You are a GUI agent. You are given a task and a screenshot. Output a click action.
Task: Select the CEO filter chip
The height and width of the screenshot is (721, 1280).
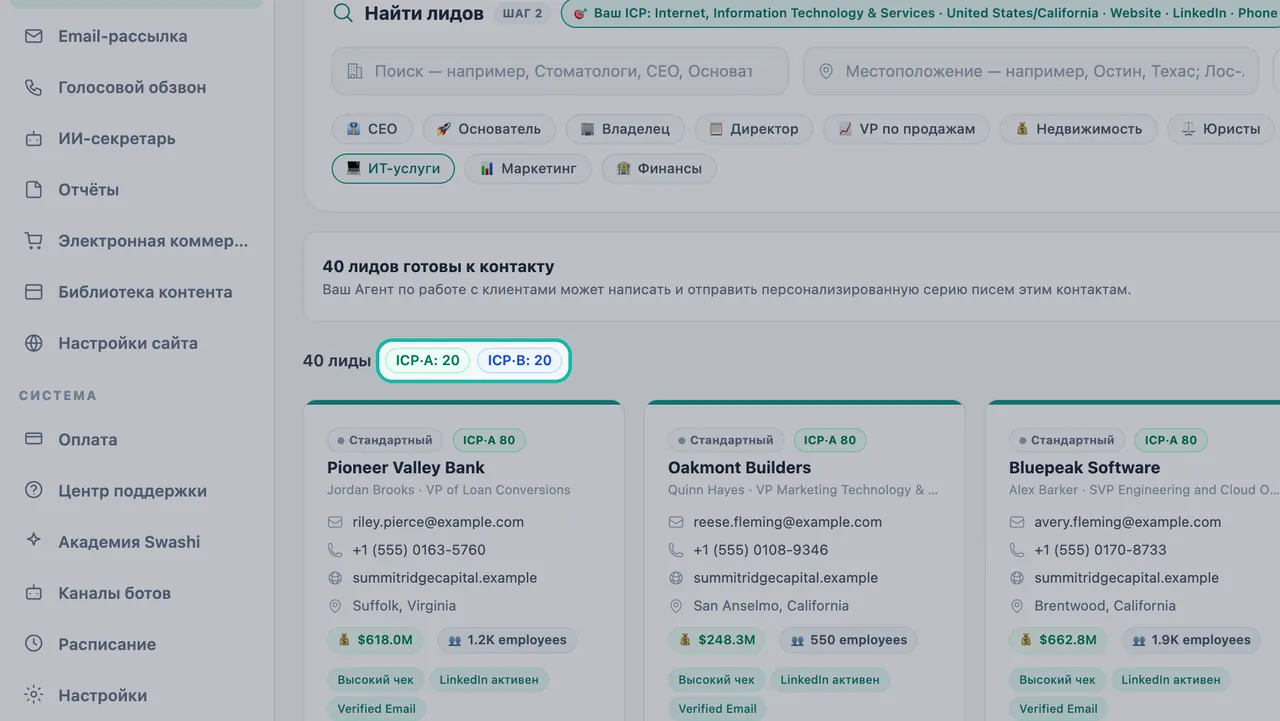pos(371,129)
